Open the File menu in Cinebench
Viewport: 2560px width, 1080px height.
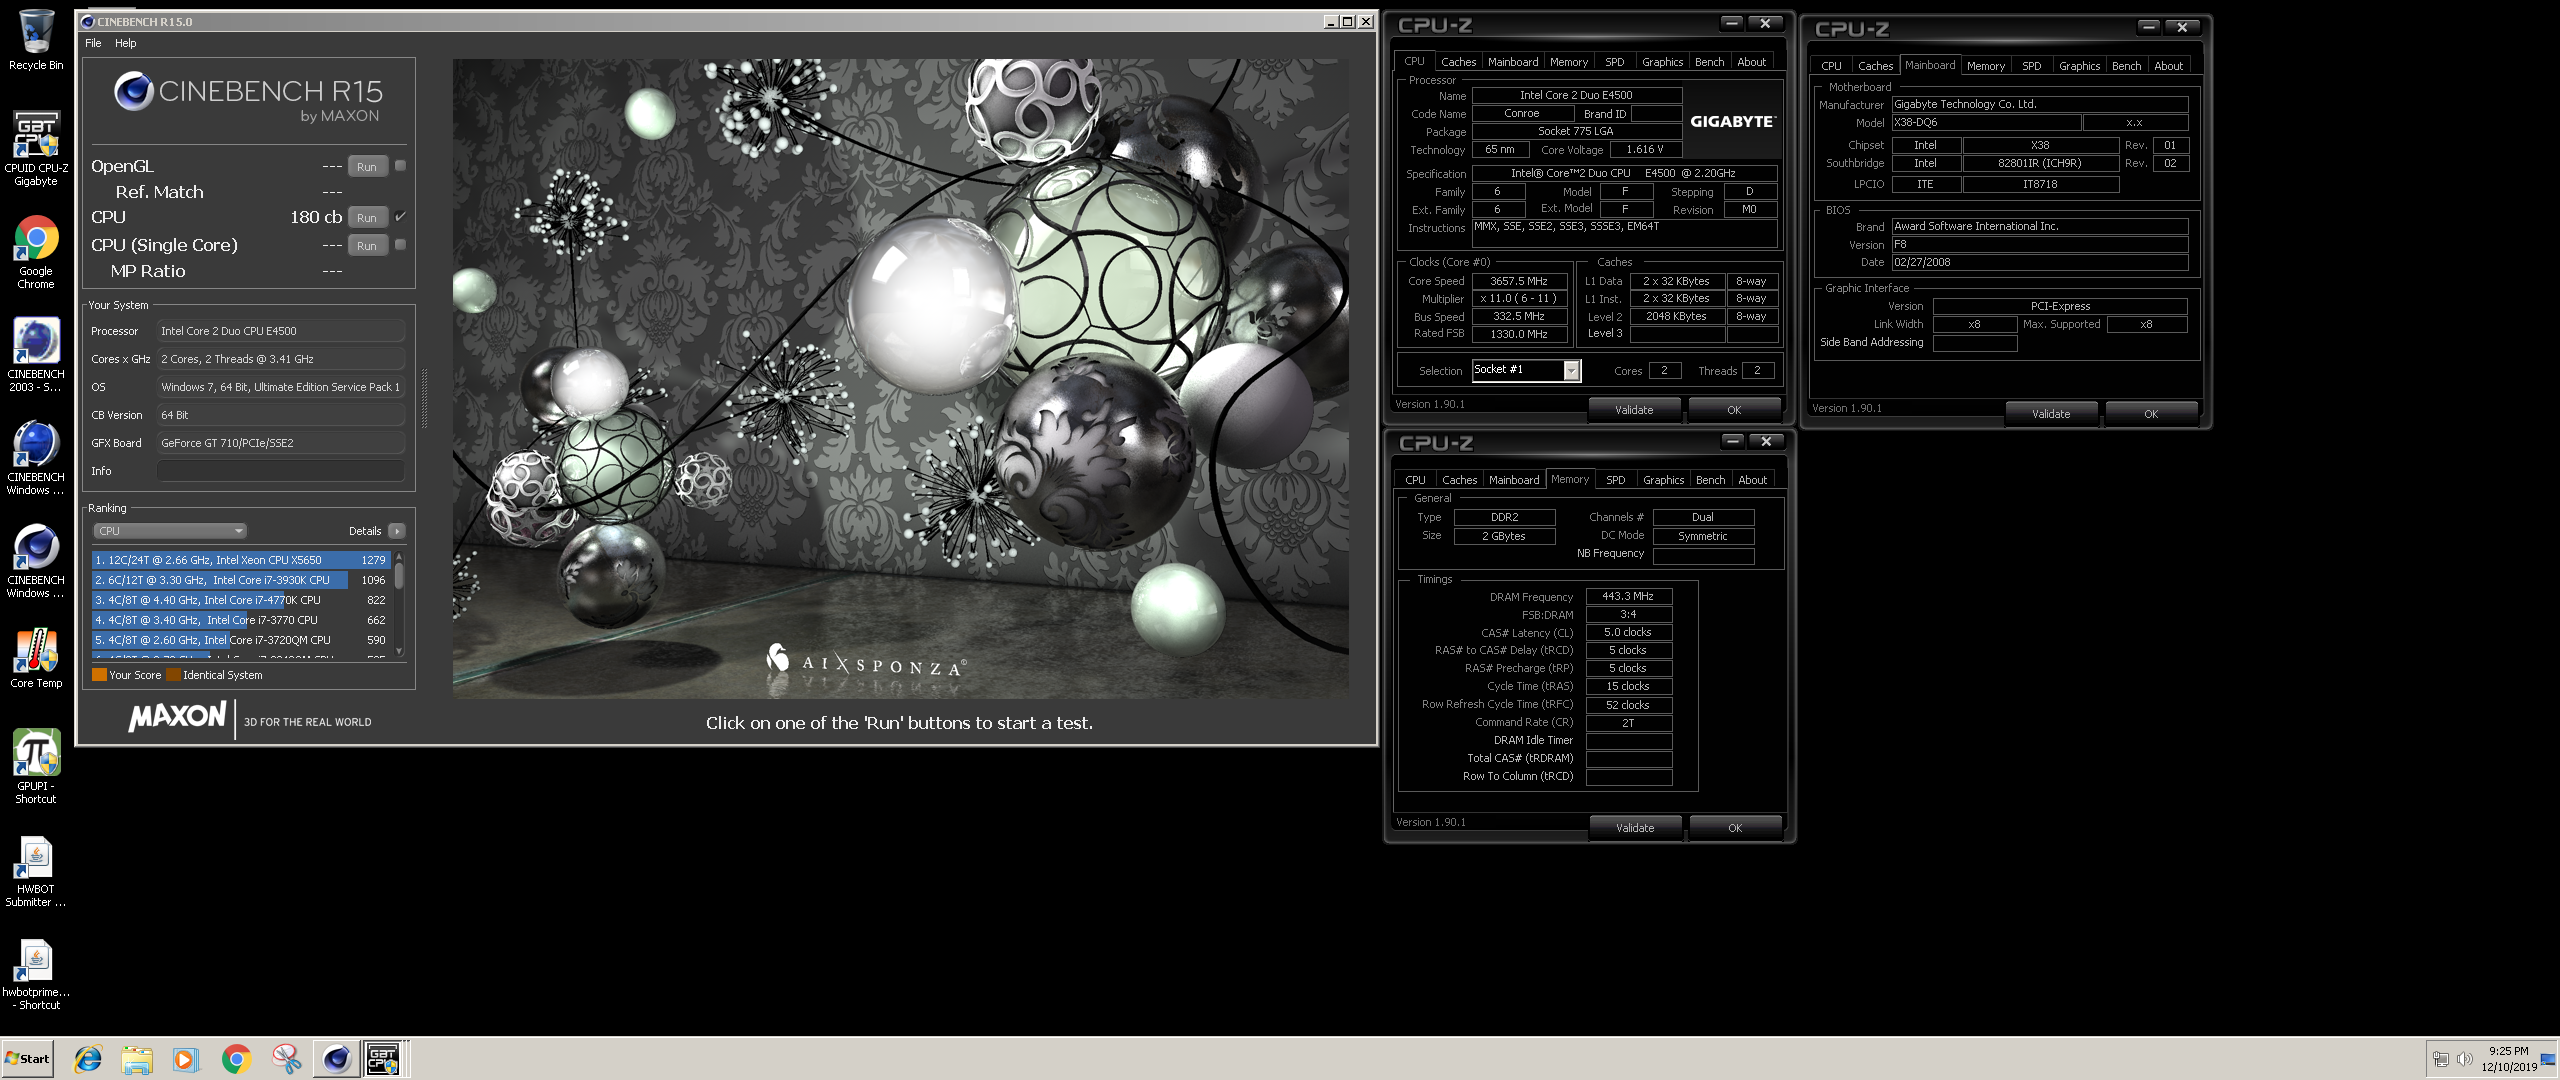click(x=93, y=43)
